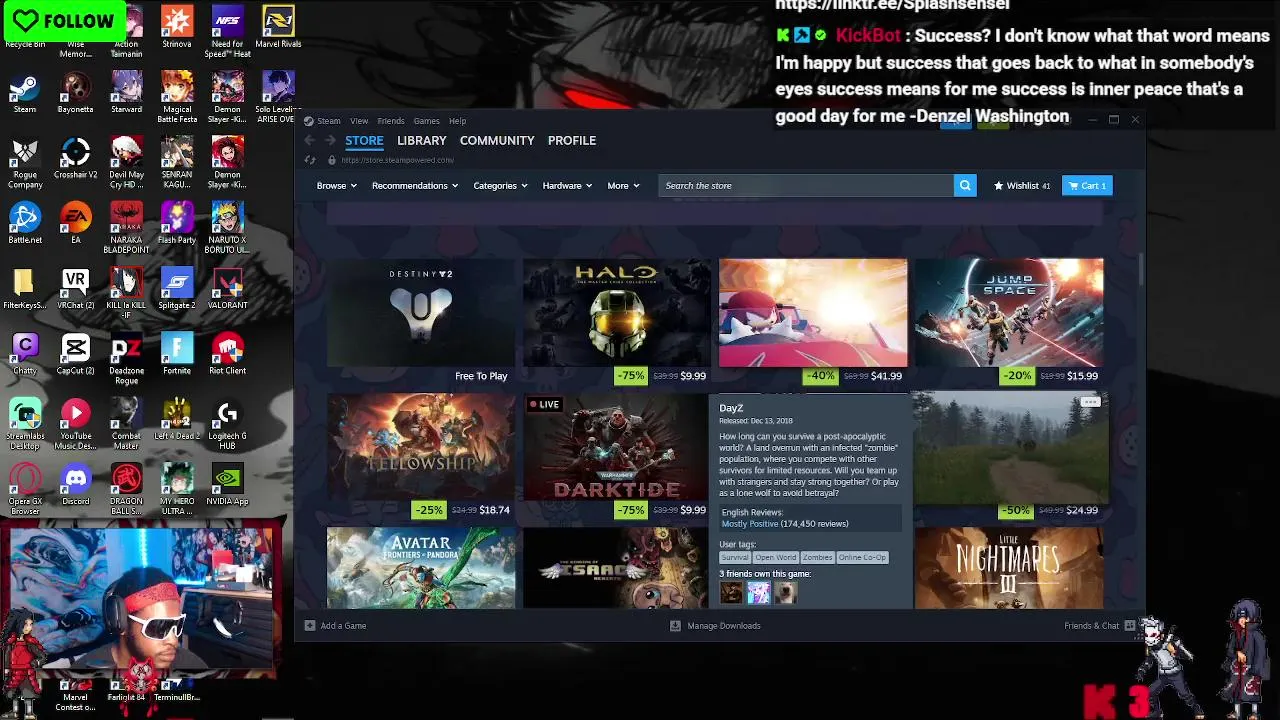1280x720 pixels.
Task: Open the Discord desktop shortcut
Action: [x=75, y=484]
